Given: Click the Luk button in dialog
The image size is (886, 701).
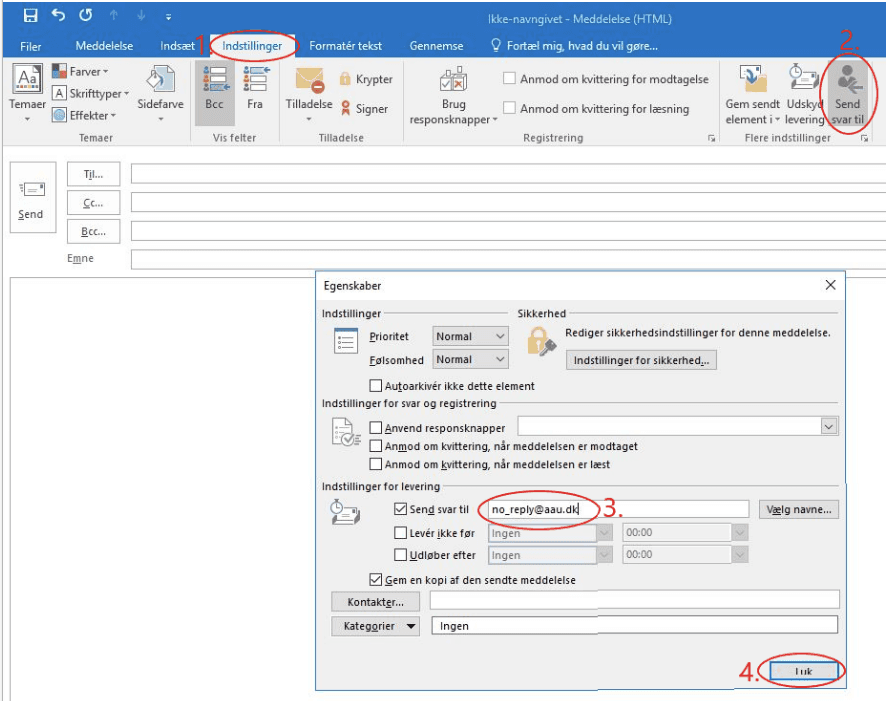Looking at the screenshot, I should [x=802, y=671].
